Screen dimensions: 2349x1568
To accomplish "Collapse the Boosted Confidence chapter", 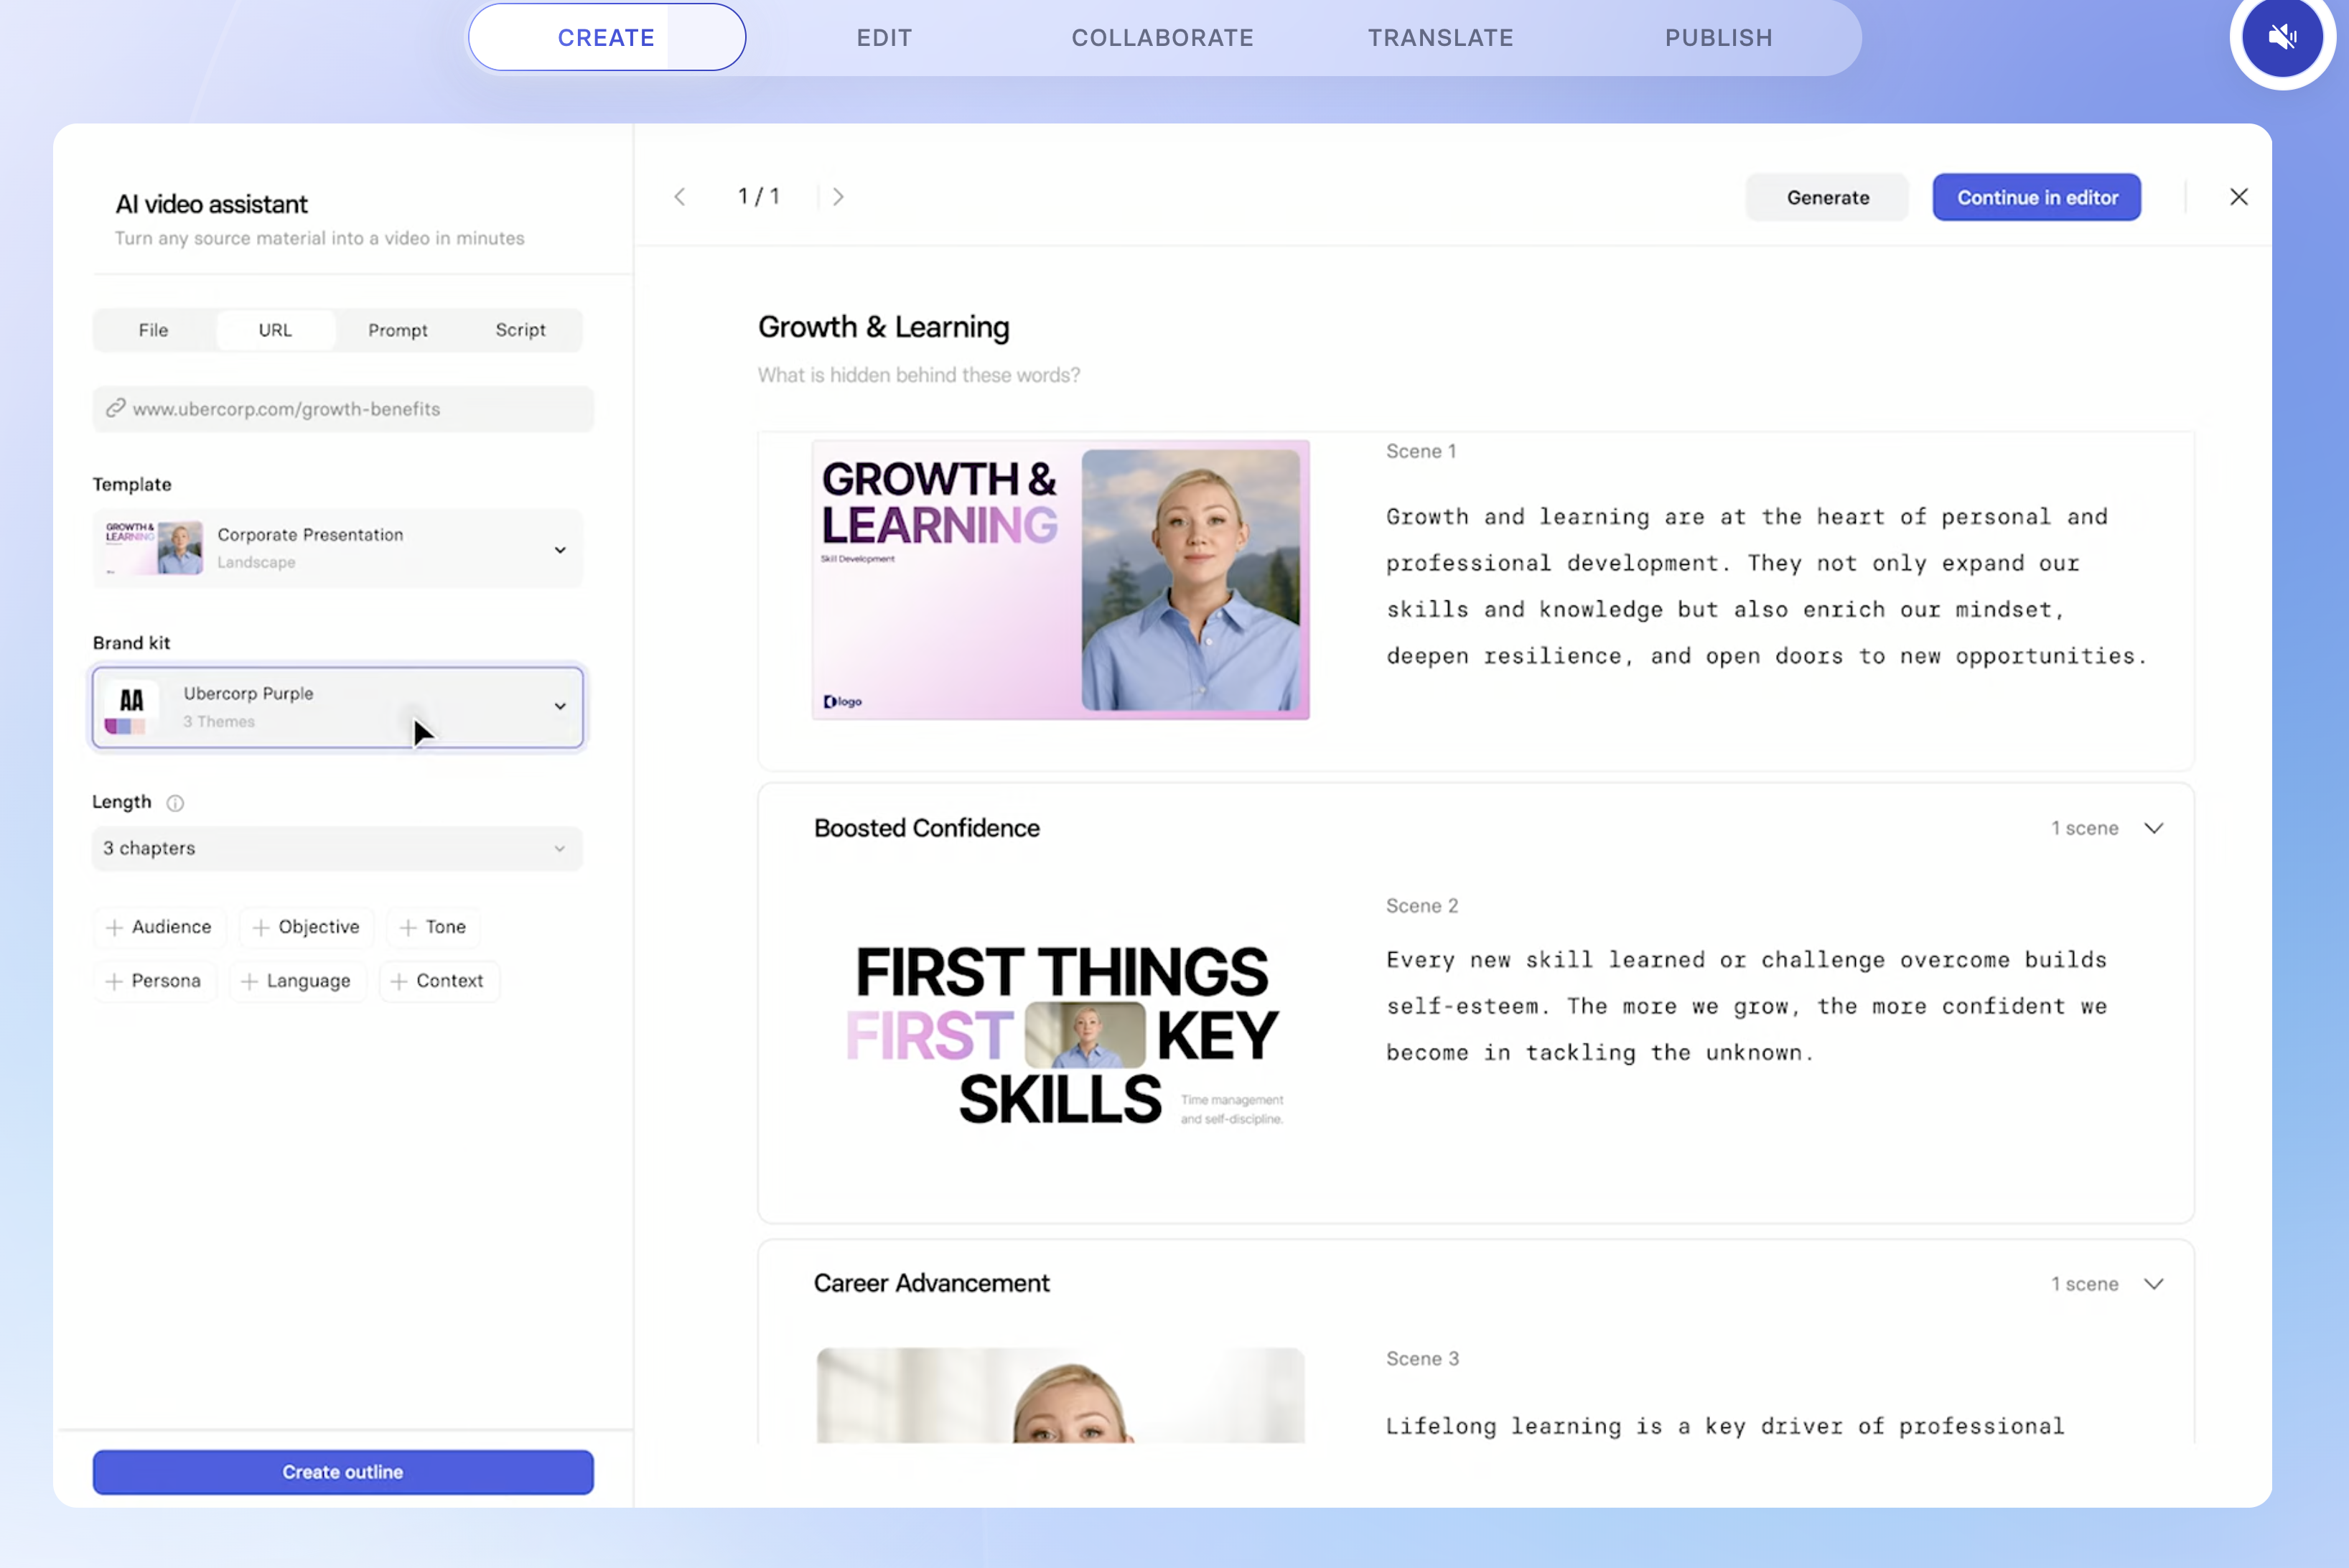I will coord(2154,828).
